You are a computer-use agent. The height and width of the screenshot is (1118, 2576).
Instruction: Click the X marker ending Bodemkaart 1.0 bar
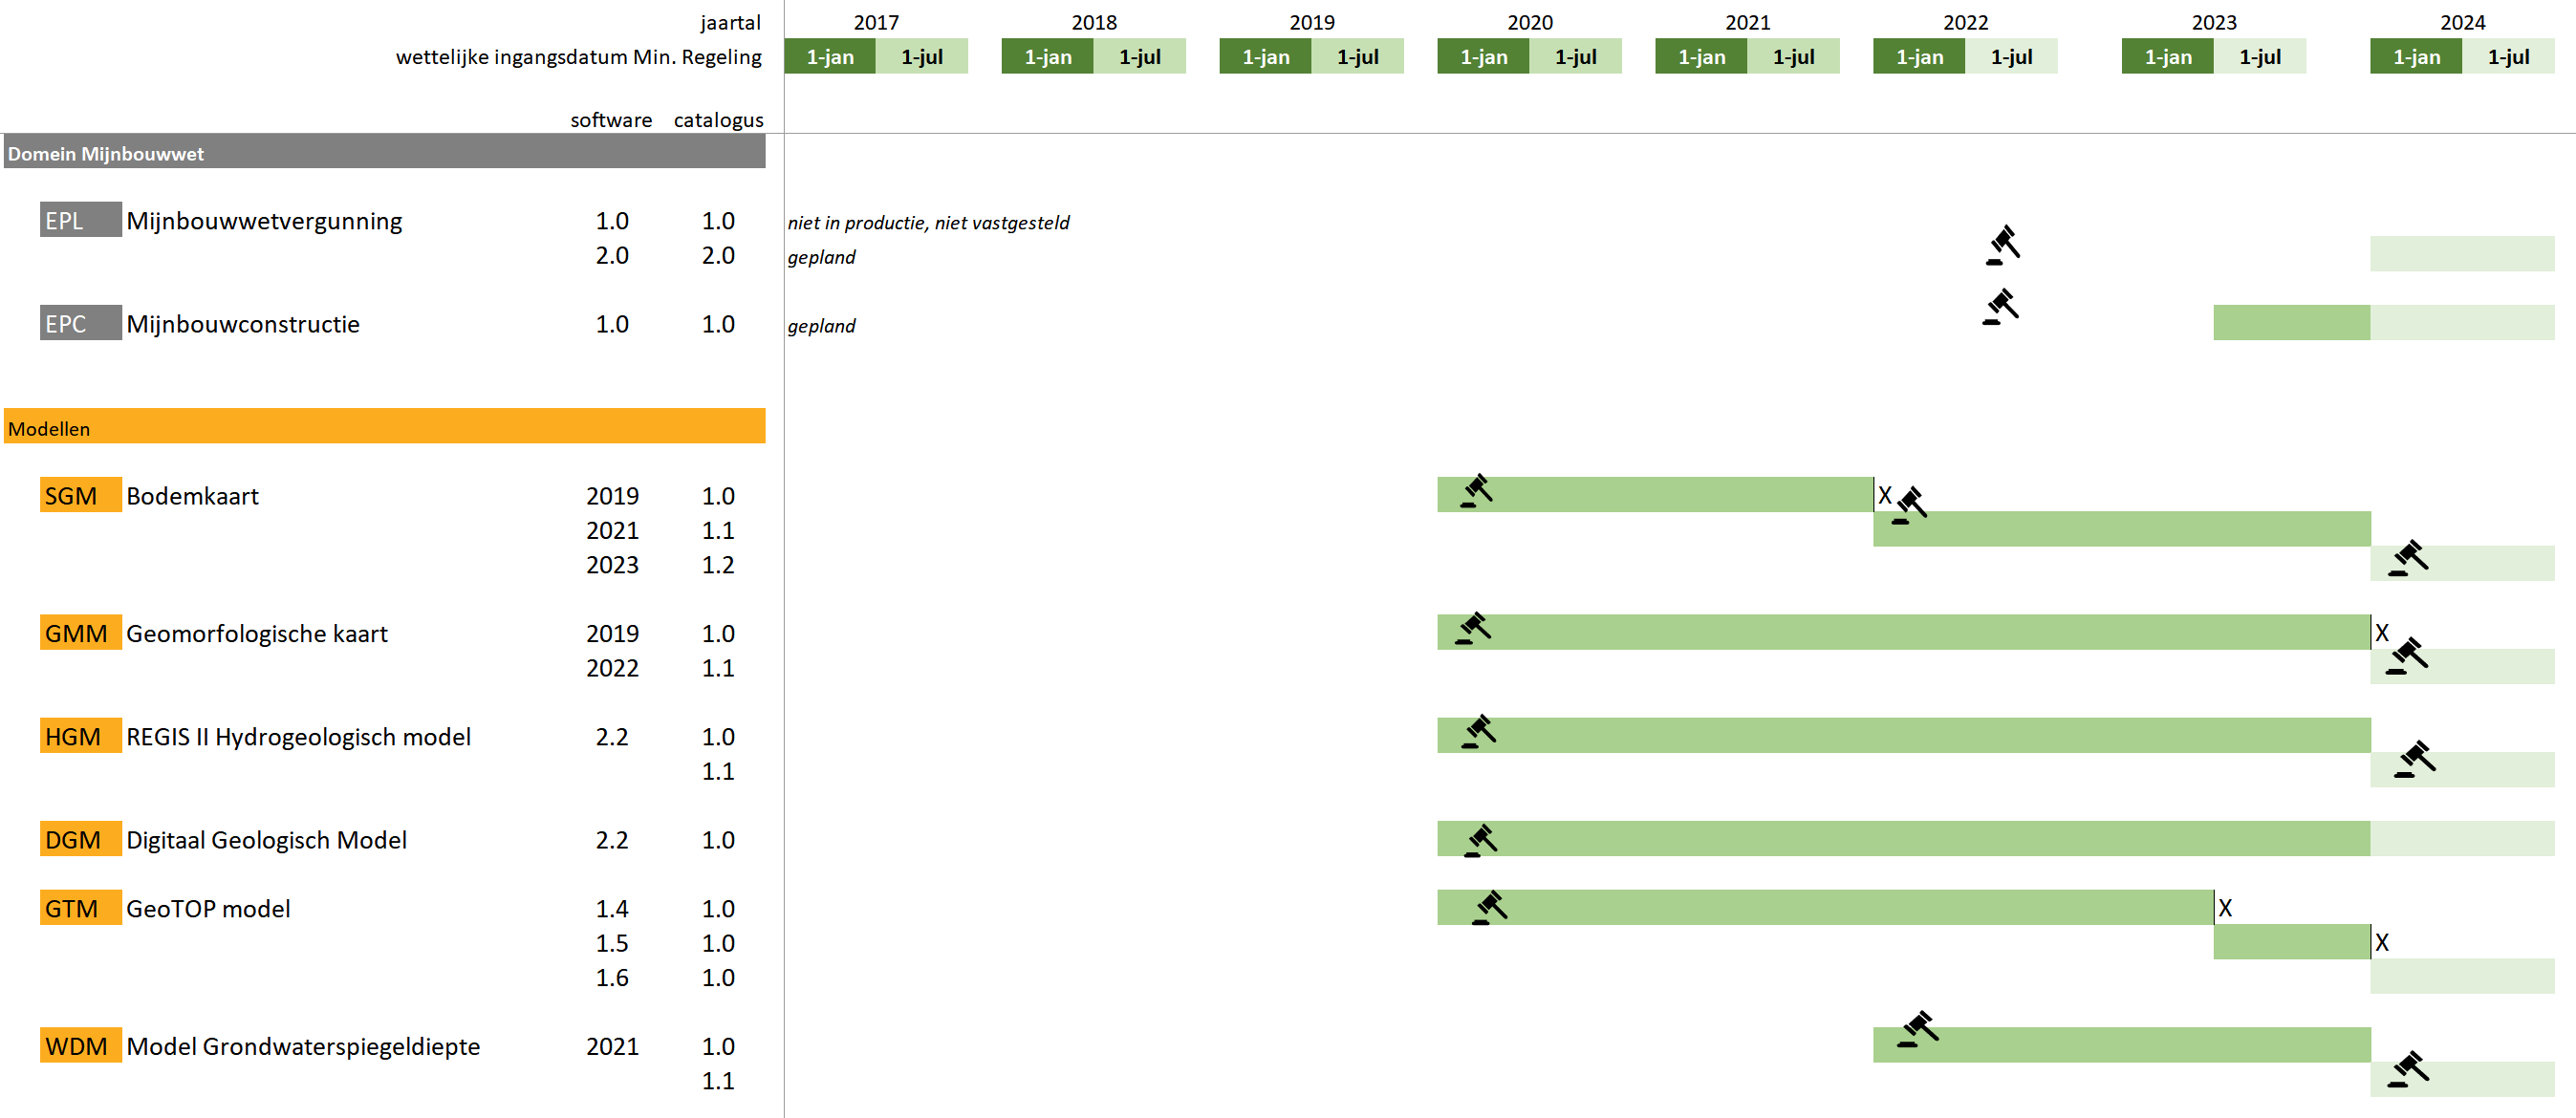[1885, 495]
